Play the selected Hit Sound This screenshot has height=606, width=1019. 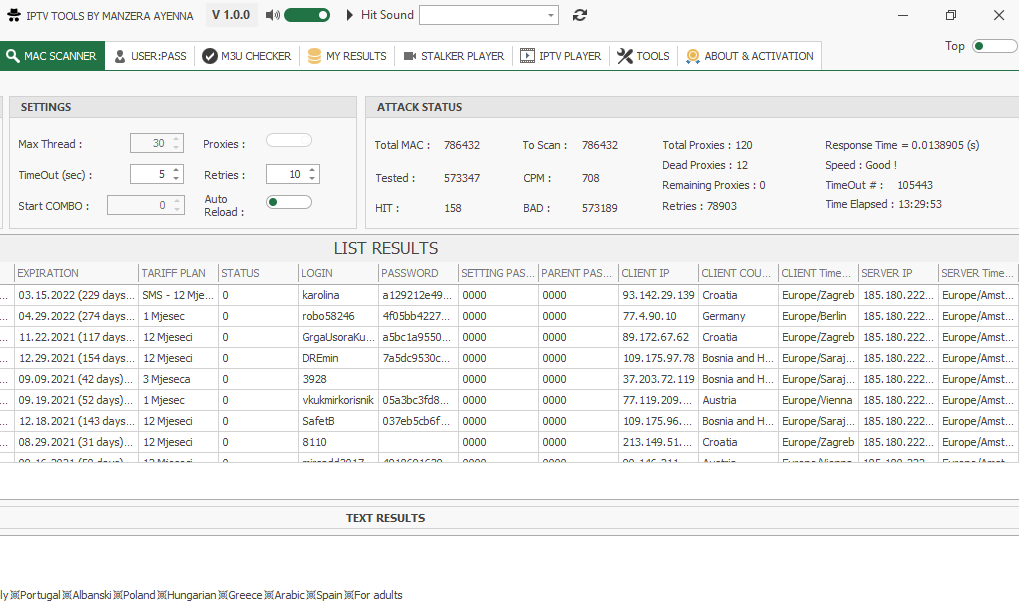pos(350,15)
